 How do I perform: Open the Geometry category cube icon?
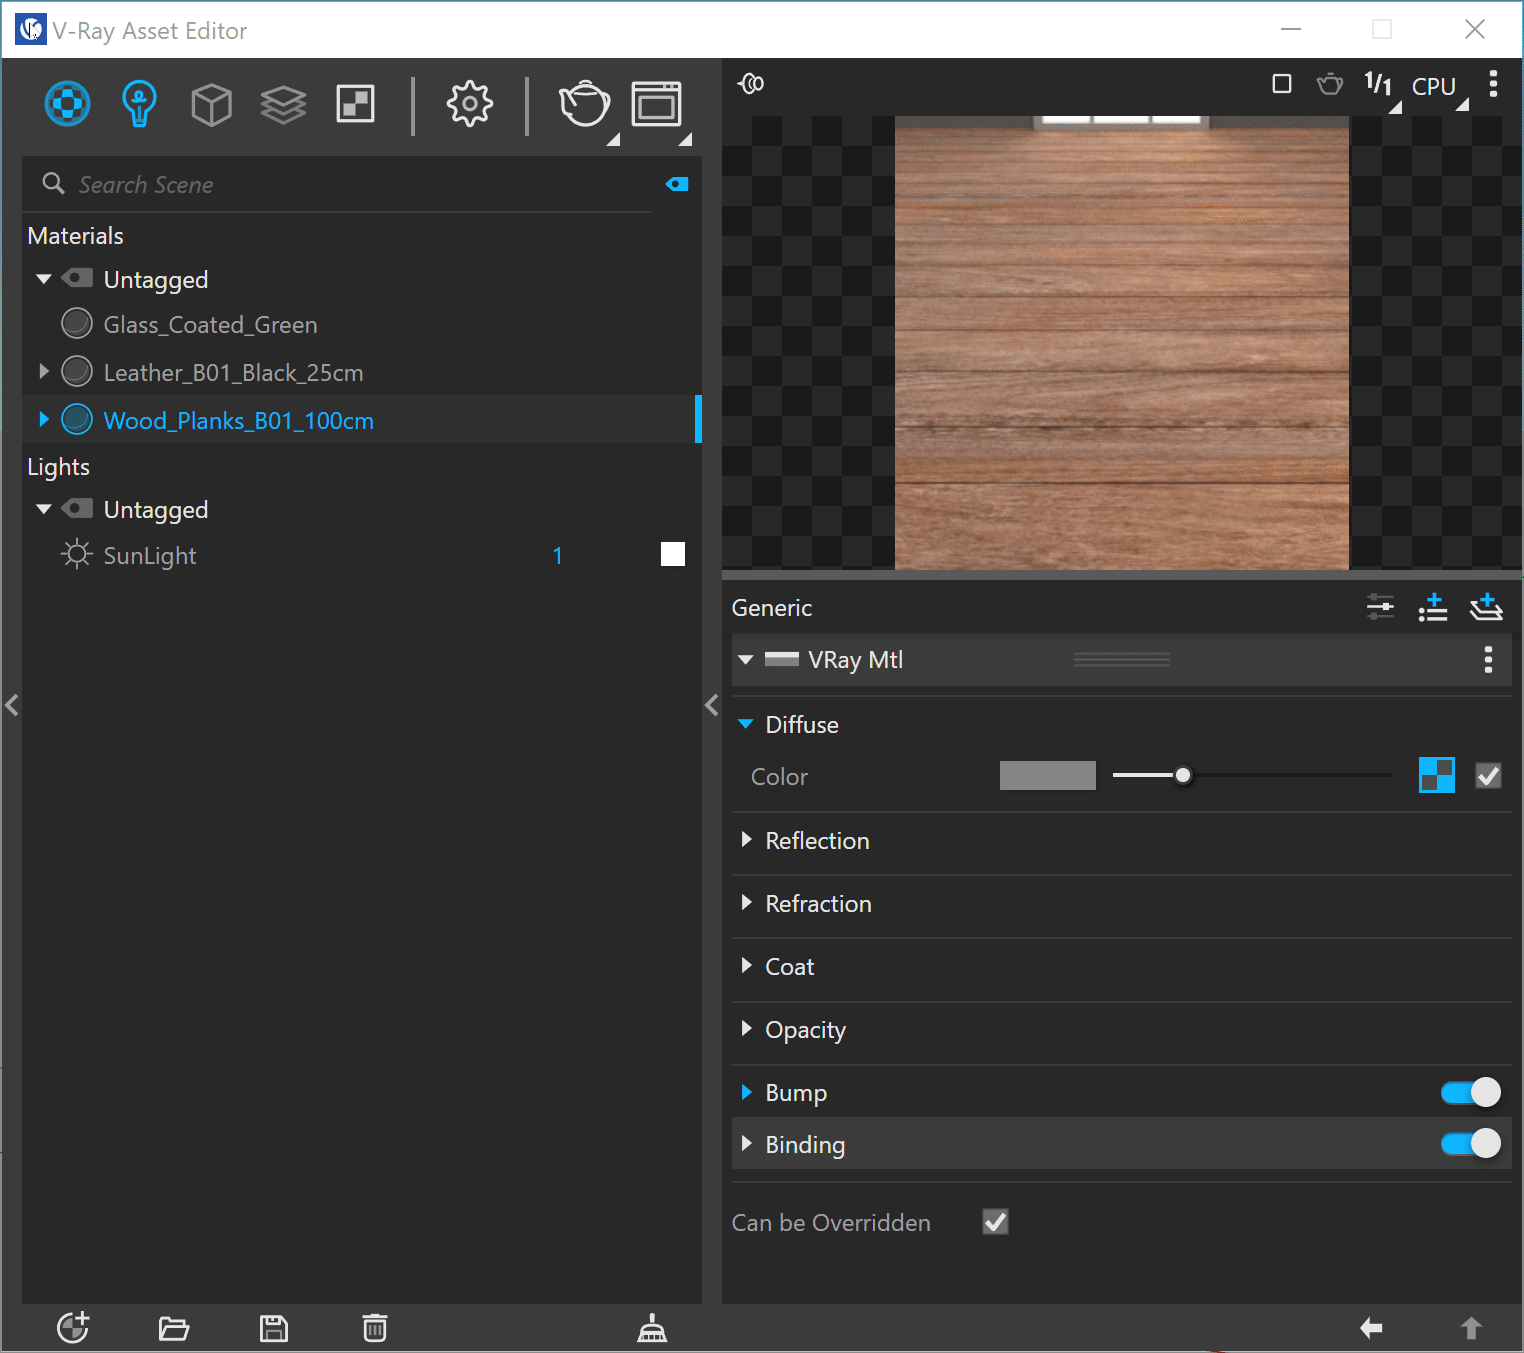pyautogui.click(x=211, y=104)
